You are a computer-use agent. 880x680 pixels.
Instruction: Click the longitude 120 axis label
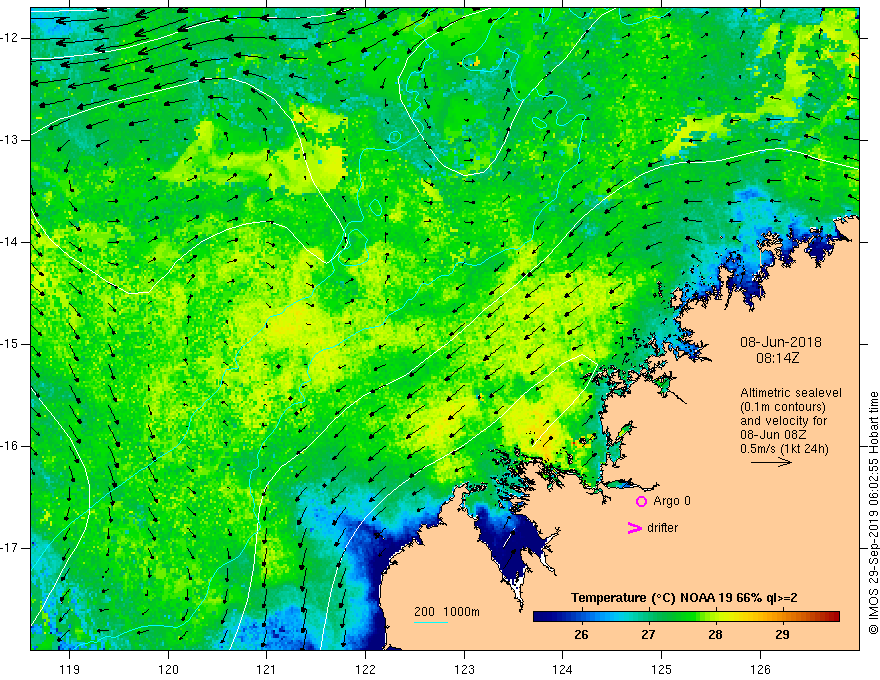coord(168,669)
